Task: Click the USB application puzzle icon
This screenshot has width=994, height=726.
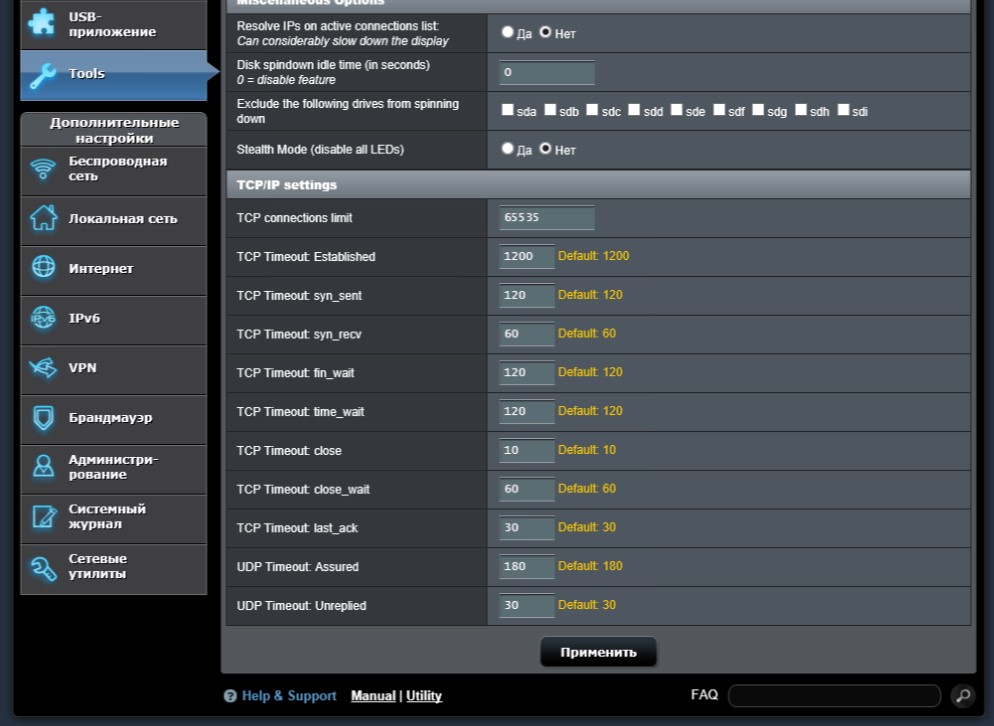Action: coord(42,24)
